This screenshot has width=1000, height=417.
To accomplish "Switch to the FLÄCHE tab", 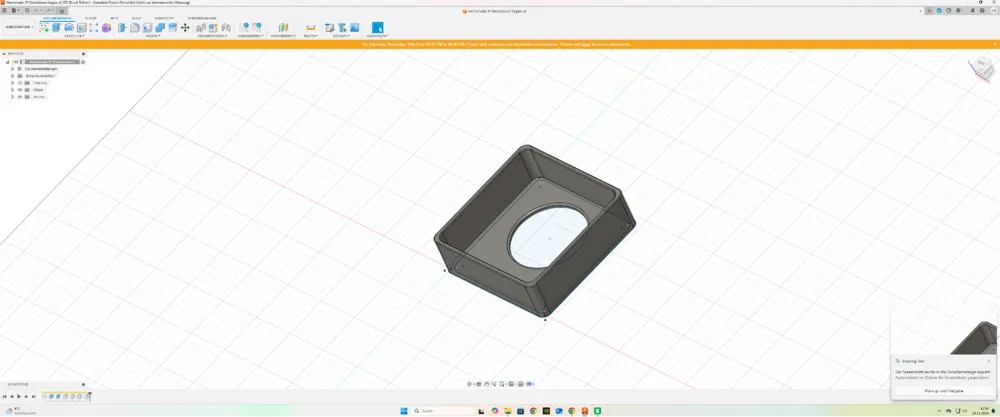I will (x=91, y=18).
